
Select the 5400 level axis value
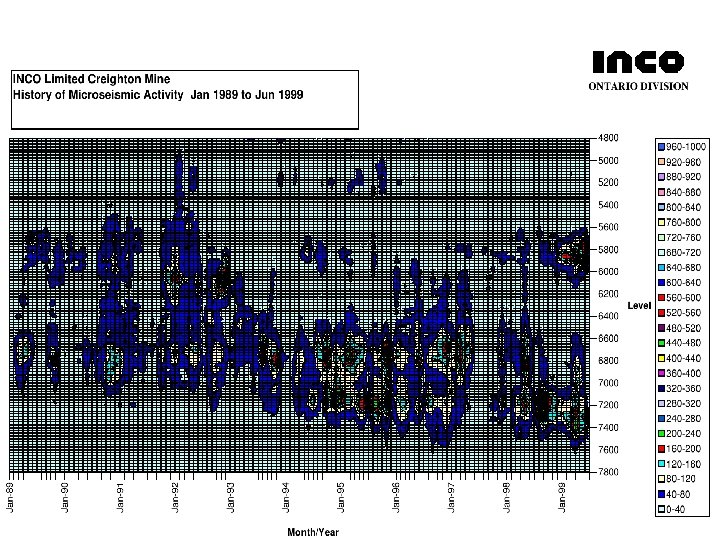pos(608,205)
